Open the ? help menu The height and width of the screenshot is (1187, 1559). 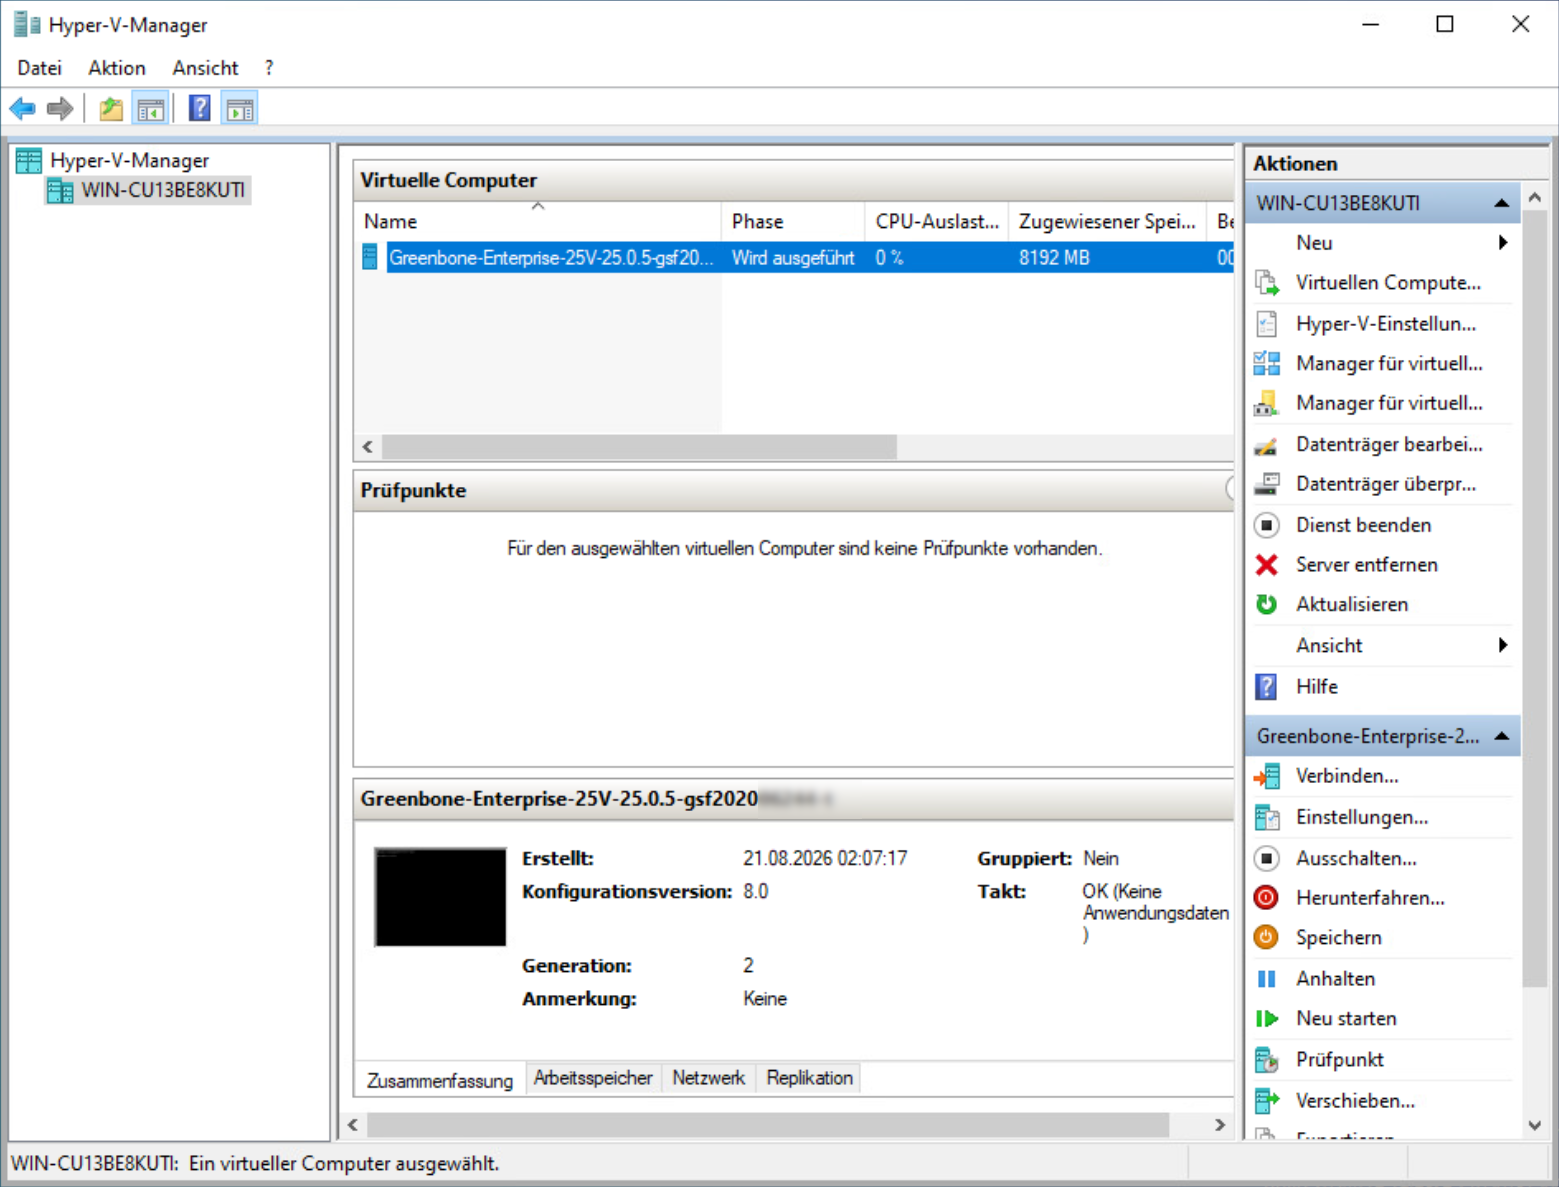[269, 68]
